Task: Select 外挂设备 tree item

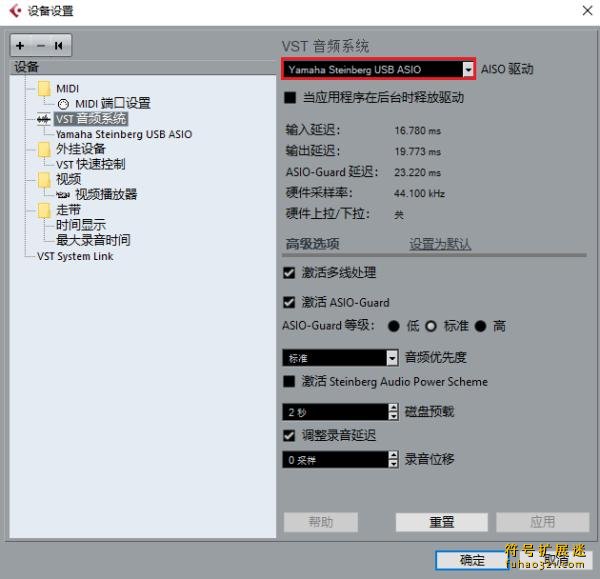Action: point(80,149)
